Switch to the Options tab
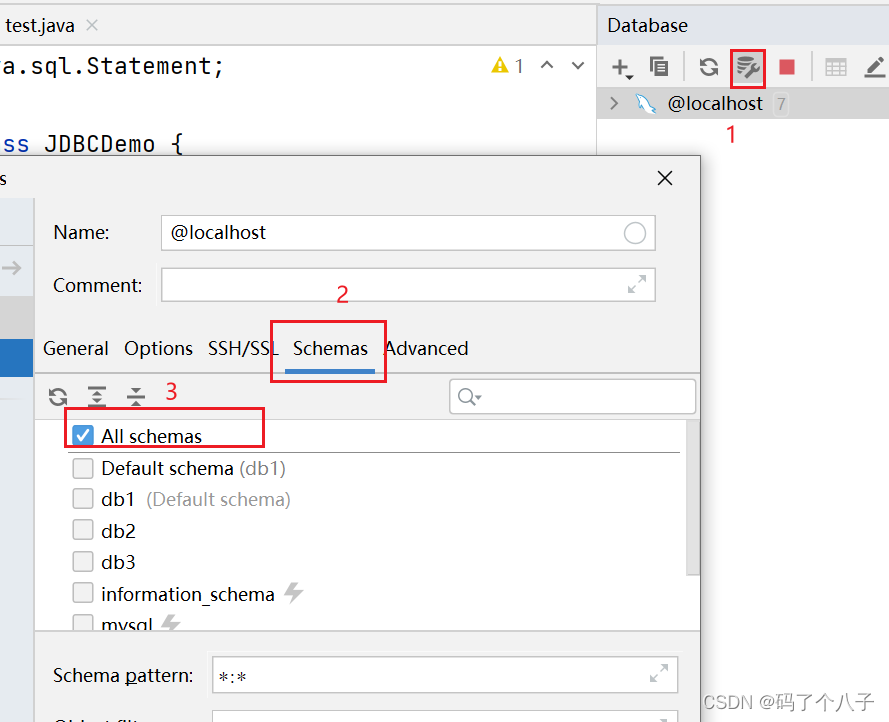Viewport: 889px width, 722px height. (158, 348)
